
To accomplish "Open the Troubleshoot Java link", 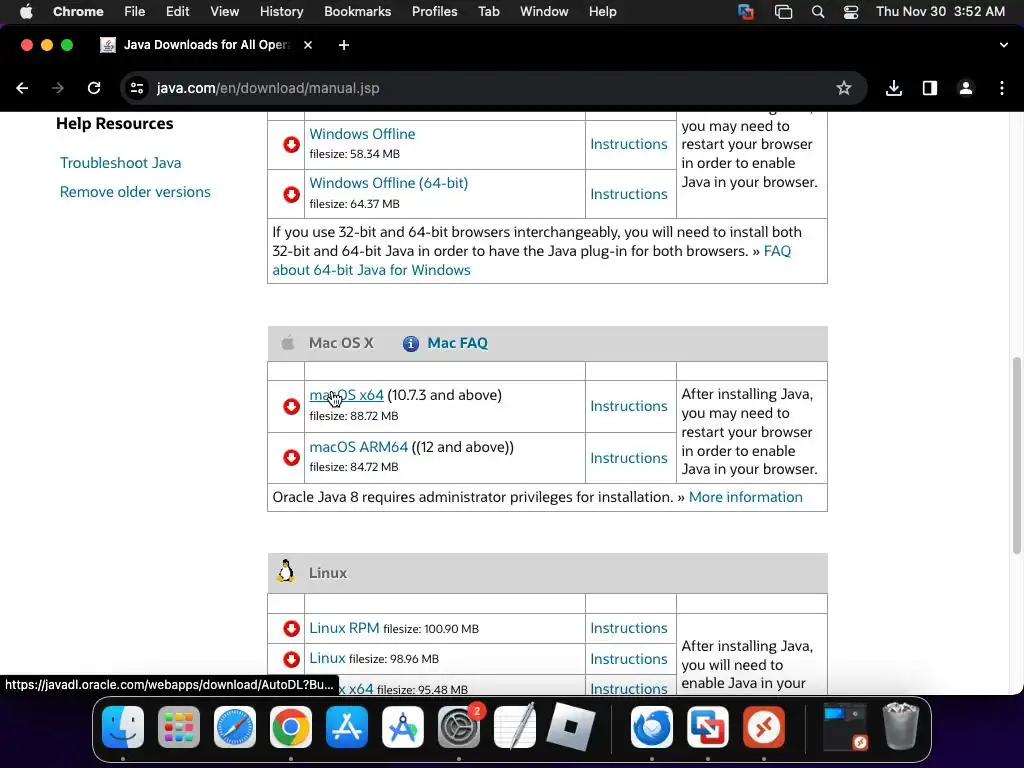I will (x=121, y=163).
